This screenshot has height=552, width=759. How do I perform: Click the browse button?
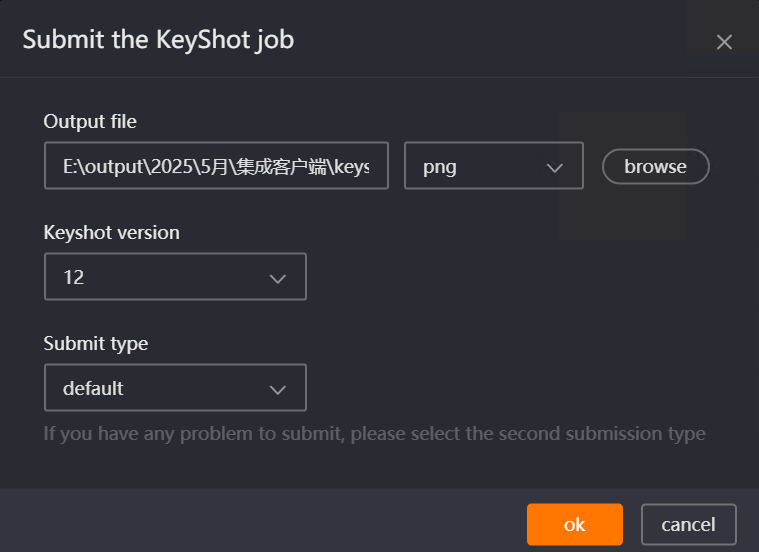(656, 167)
